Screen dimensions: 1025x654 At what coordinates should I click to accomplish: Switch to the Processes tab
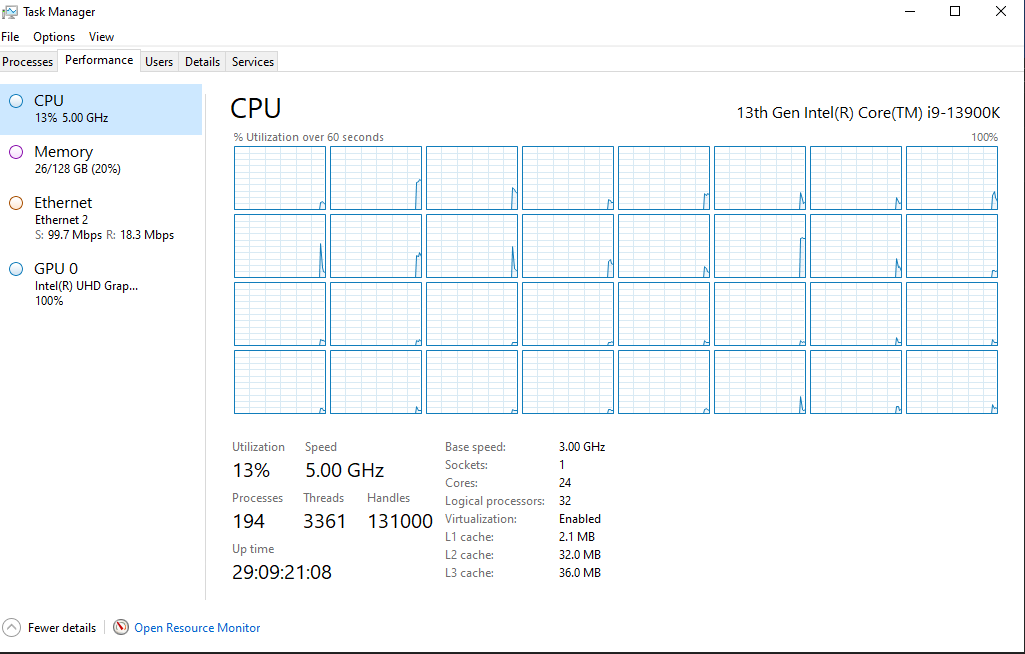pos(28,61)
